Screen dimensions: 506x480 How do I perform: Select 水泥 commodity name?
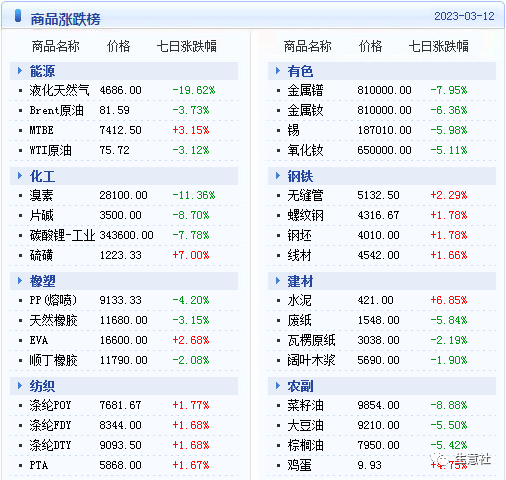click(x=299, y=300)
